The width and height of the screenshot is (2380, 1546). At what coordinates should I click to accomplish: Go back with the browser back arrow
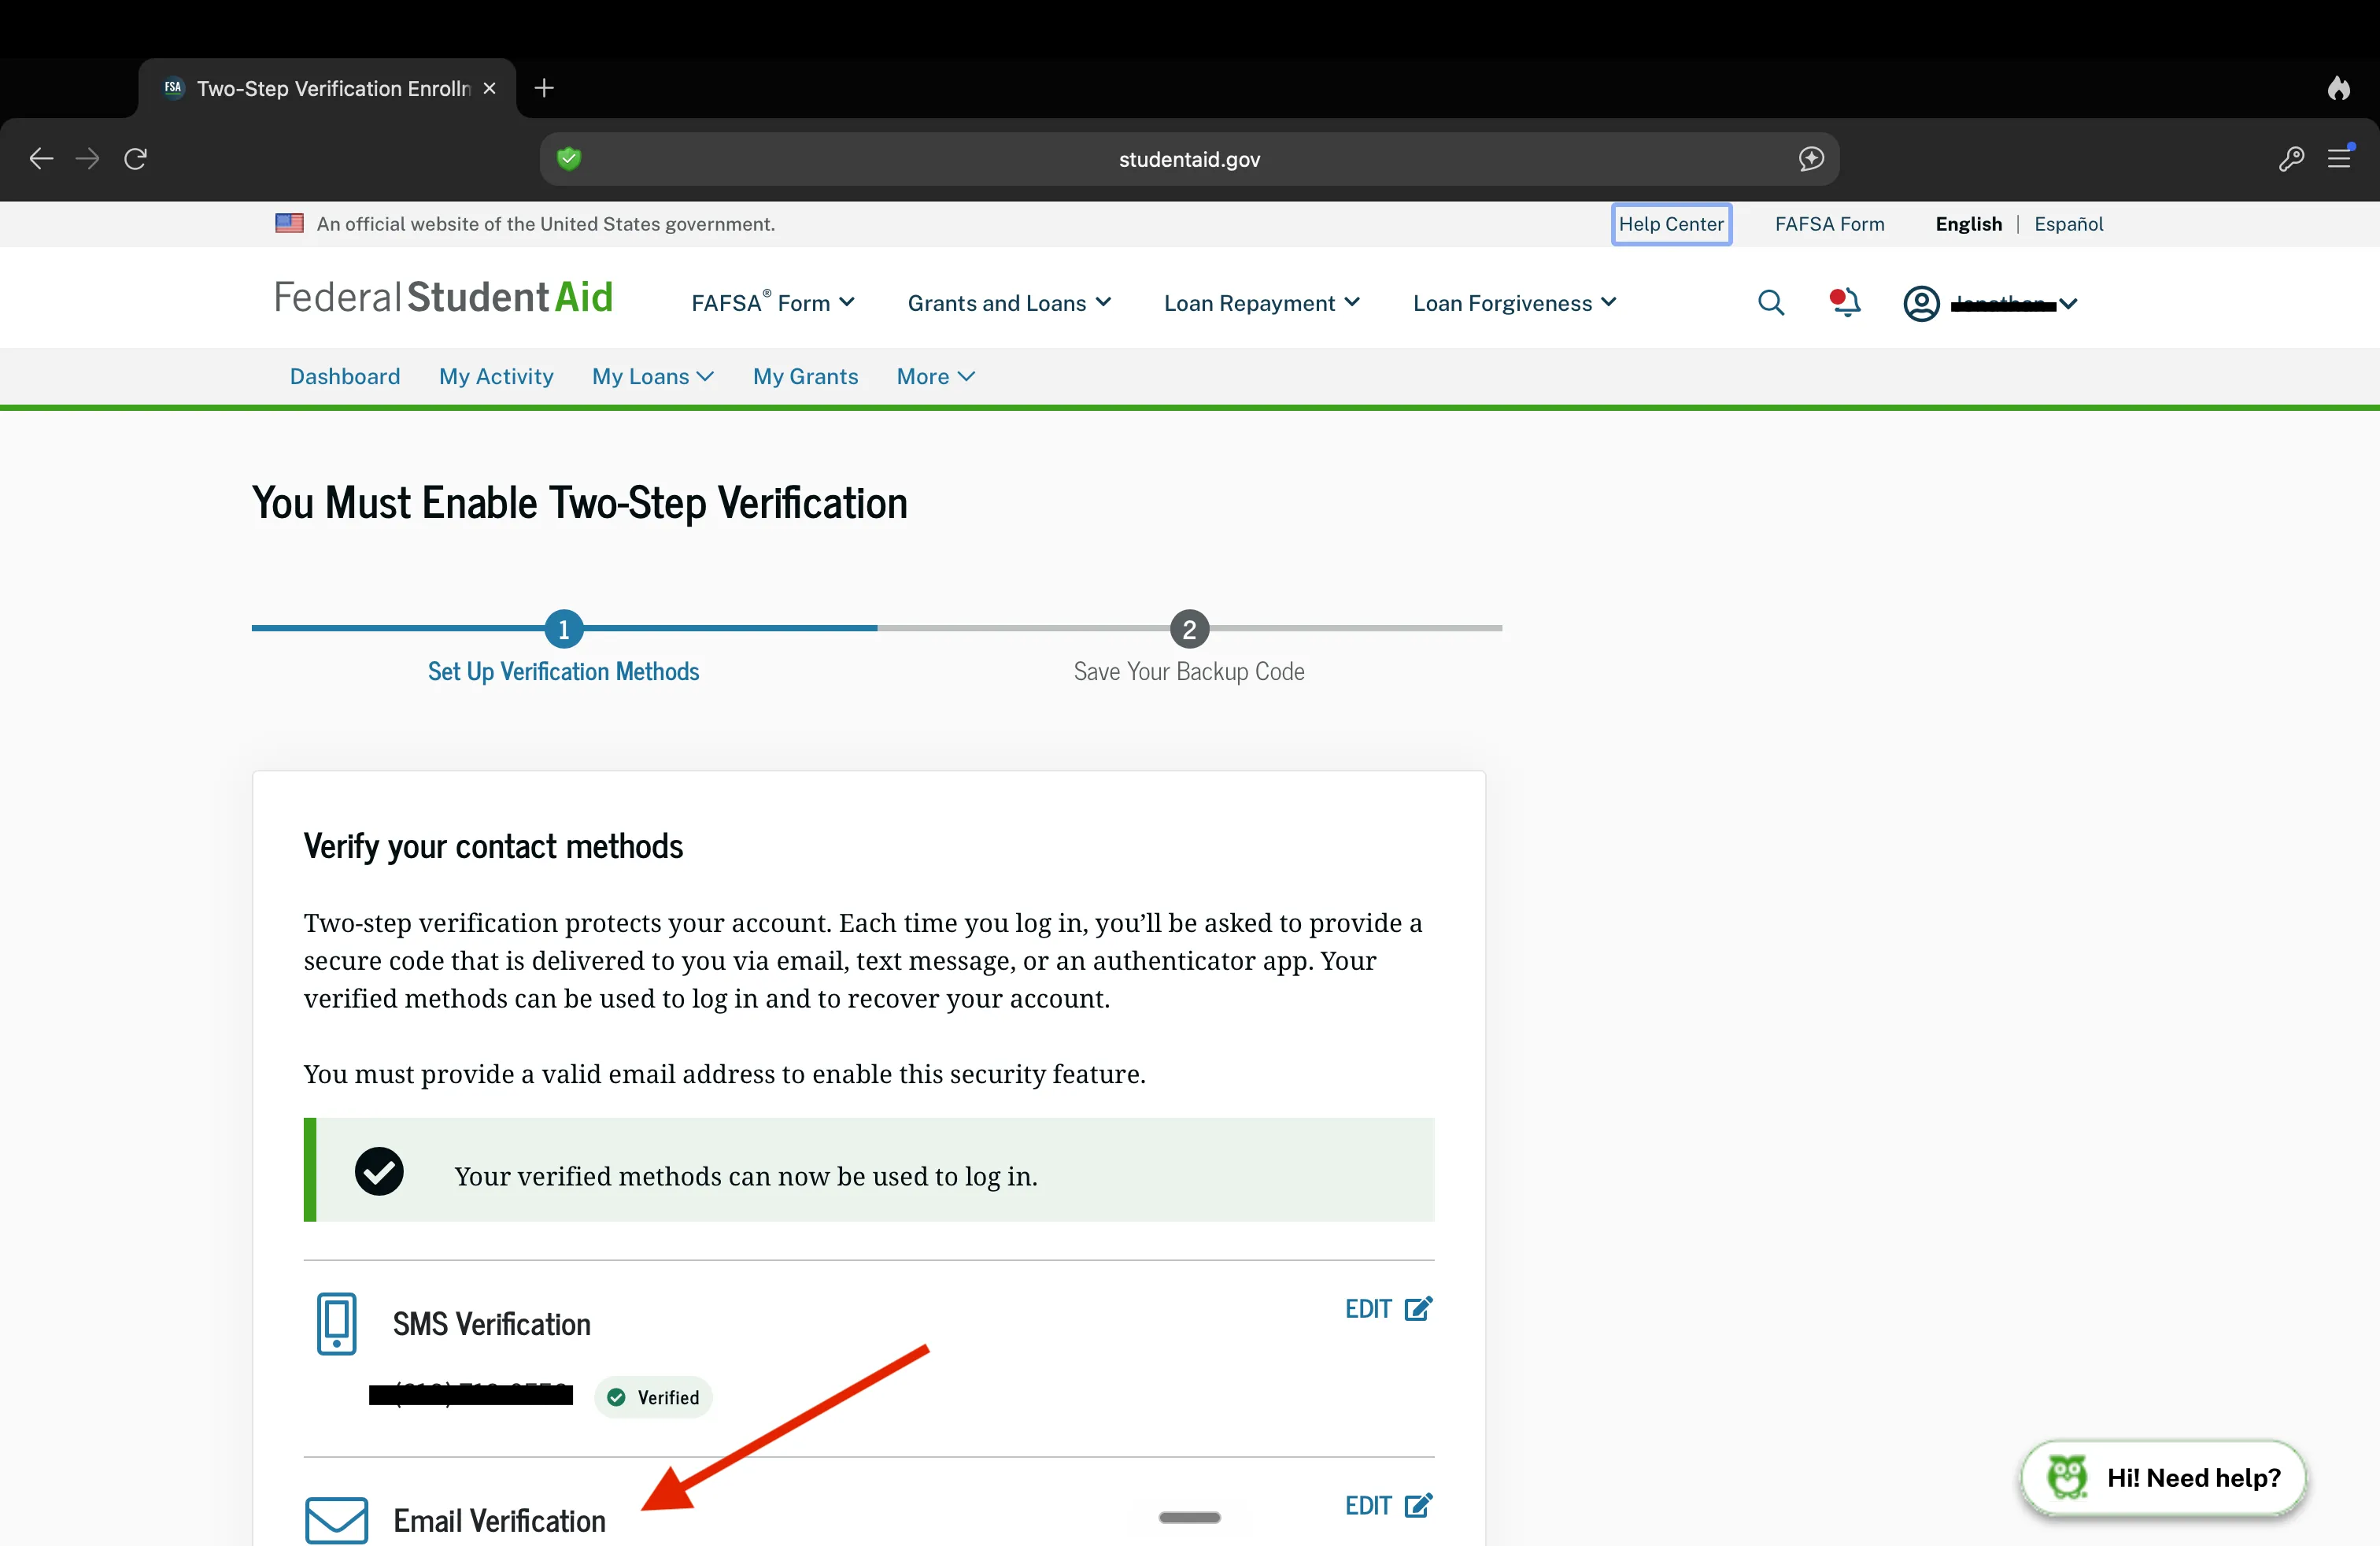[x=41, y=158]
